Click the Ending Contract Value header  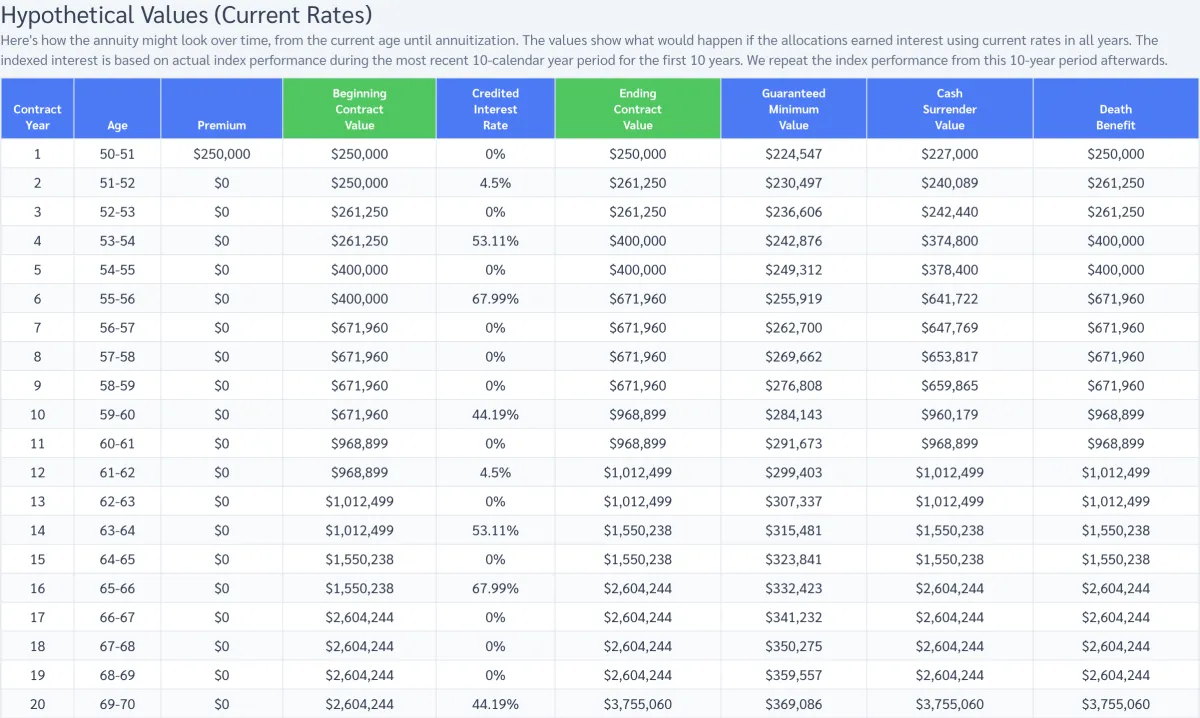click(637, 109)
